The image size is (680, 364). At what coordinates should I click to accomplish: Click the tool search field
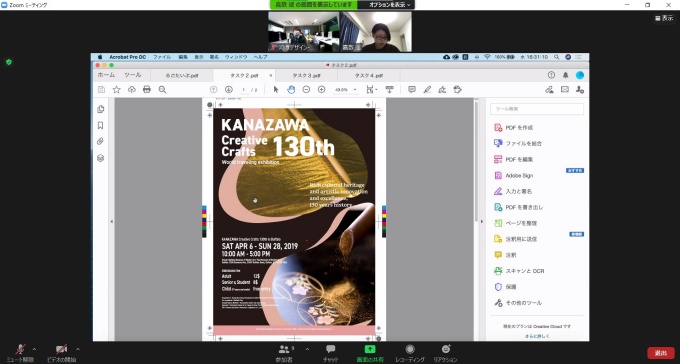point(537,109)
